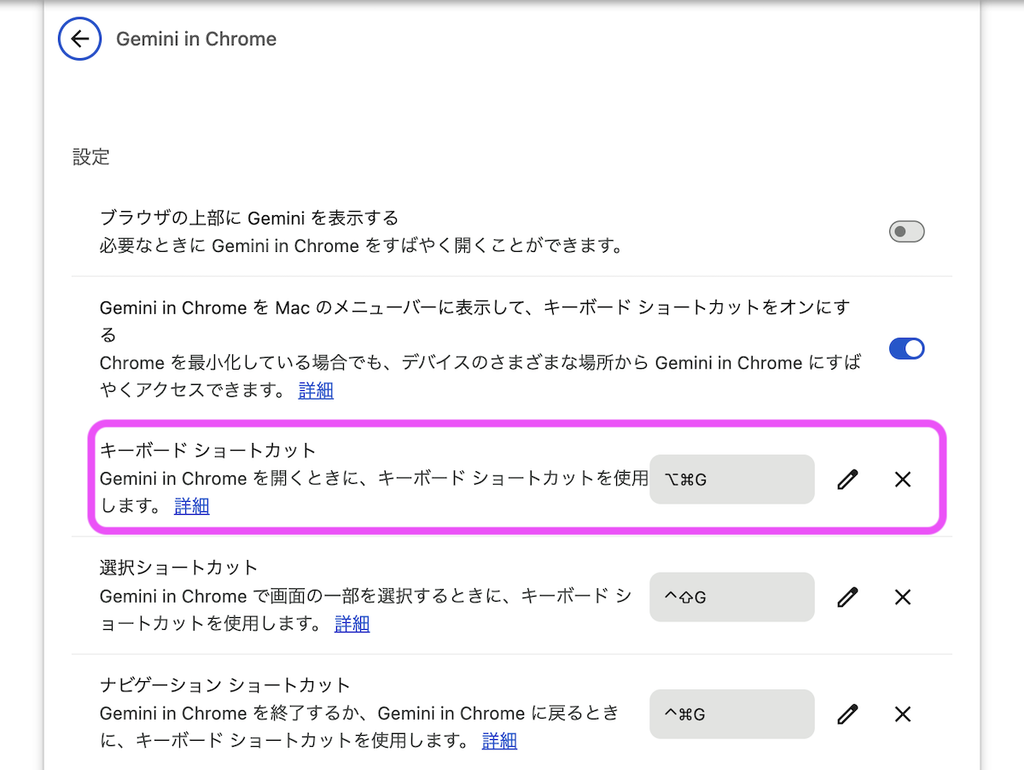This screenshot has width=1024, height=770.
Task: Enable ブラウザの上部に Gemini を表示する toggle
Action: pos(906,231)
